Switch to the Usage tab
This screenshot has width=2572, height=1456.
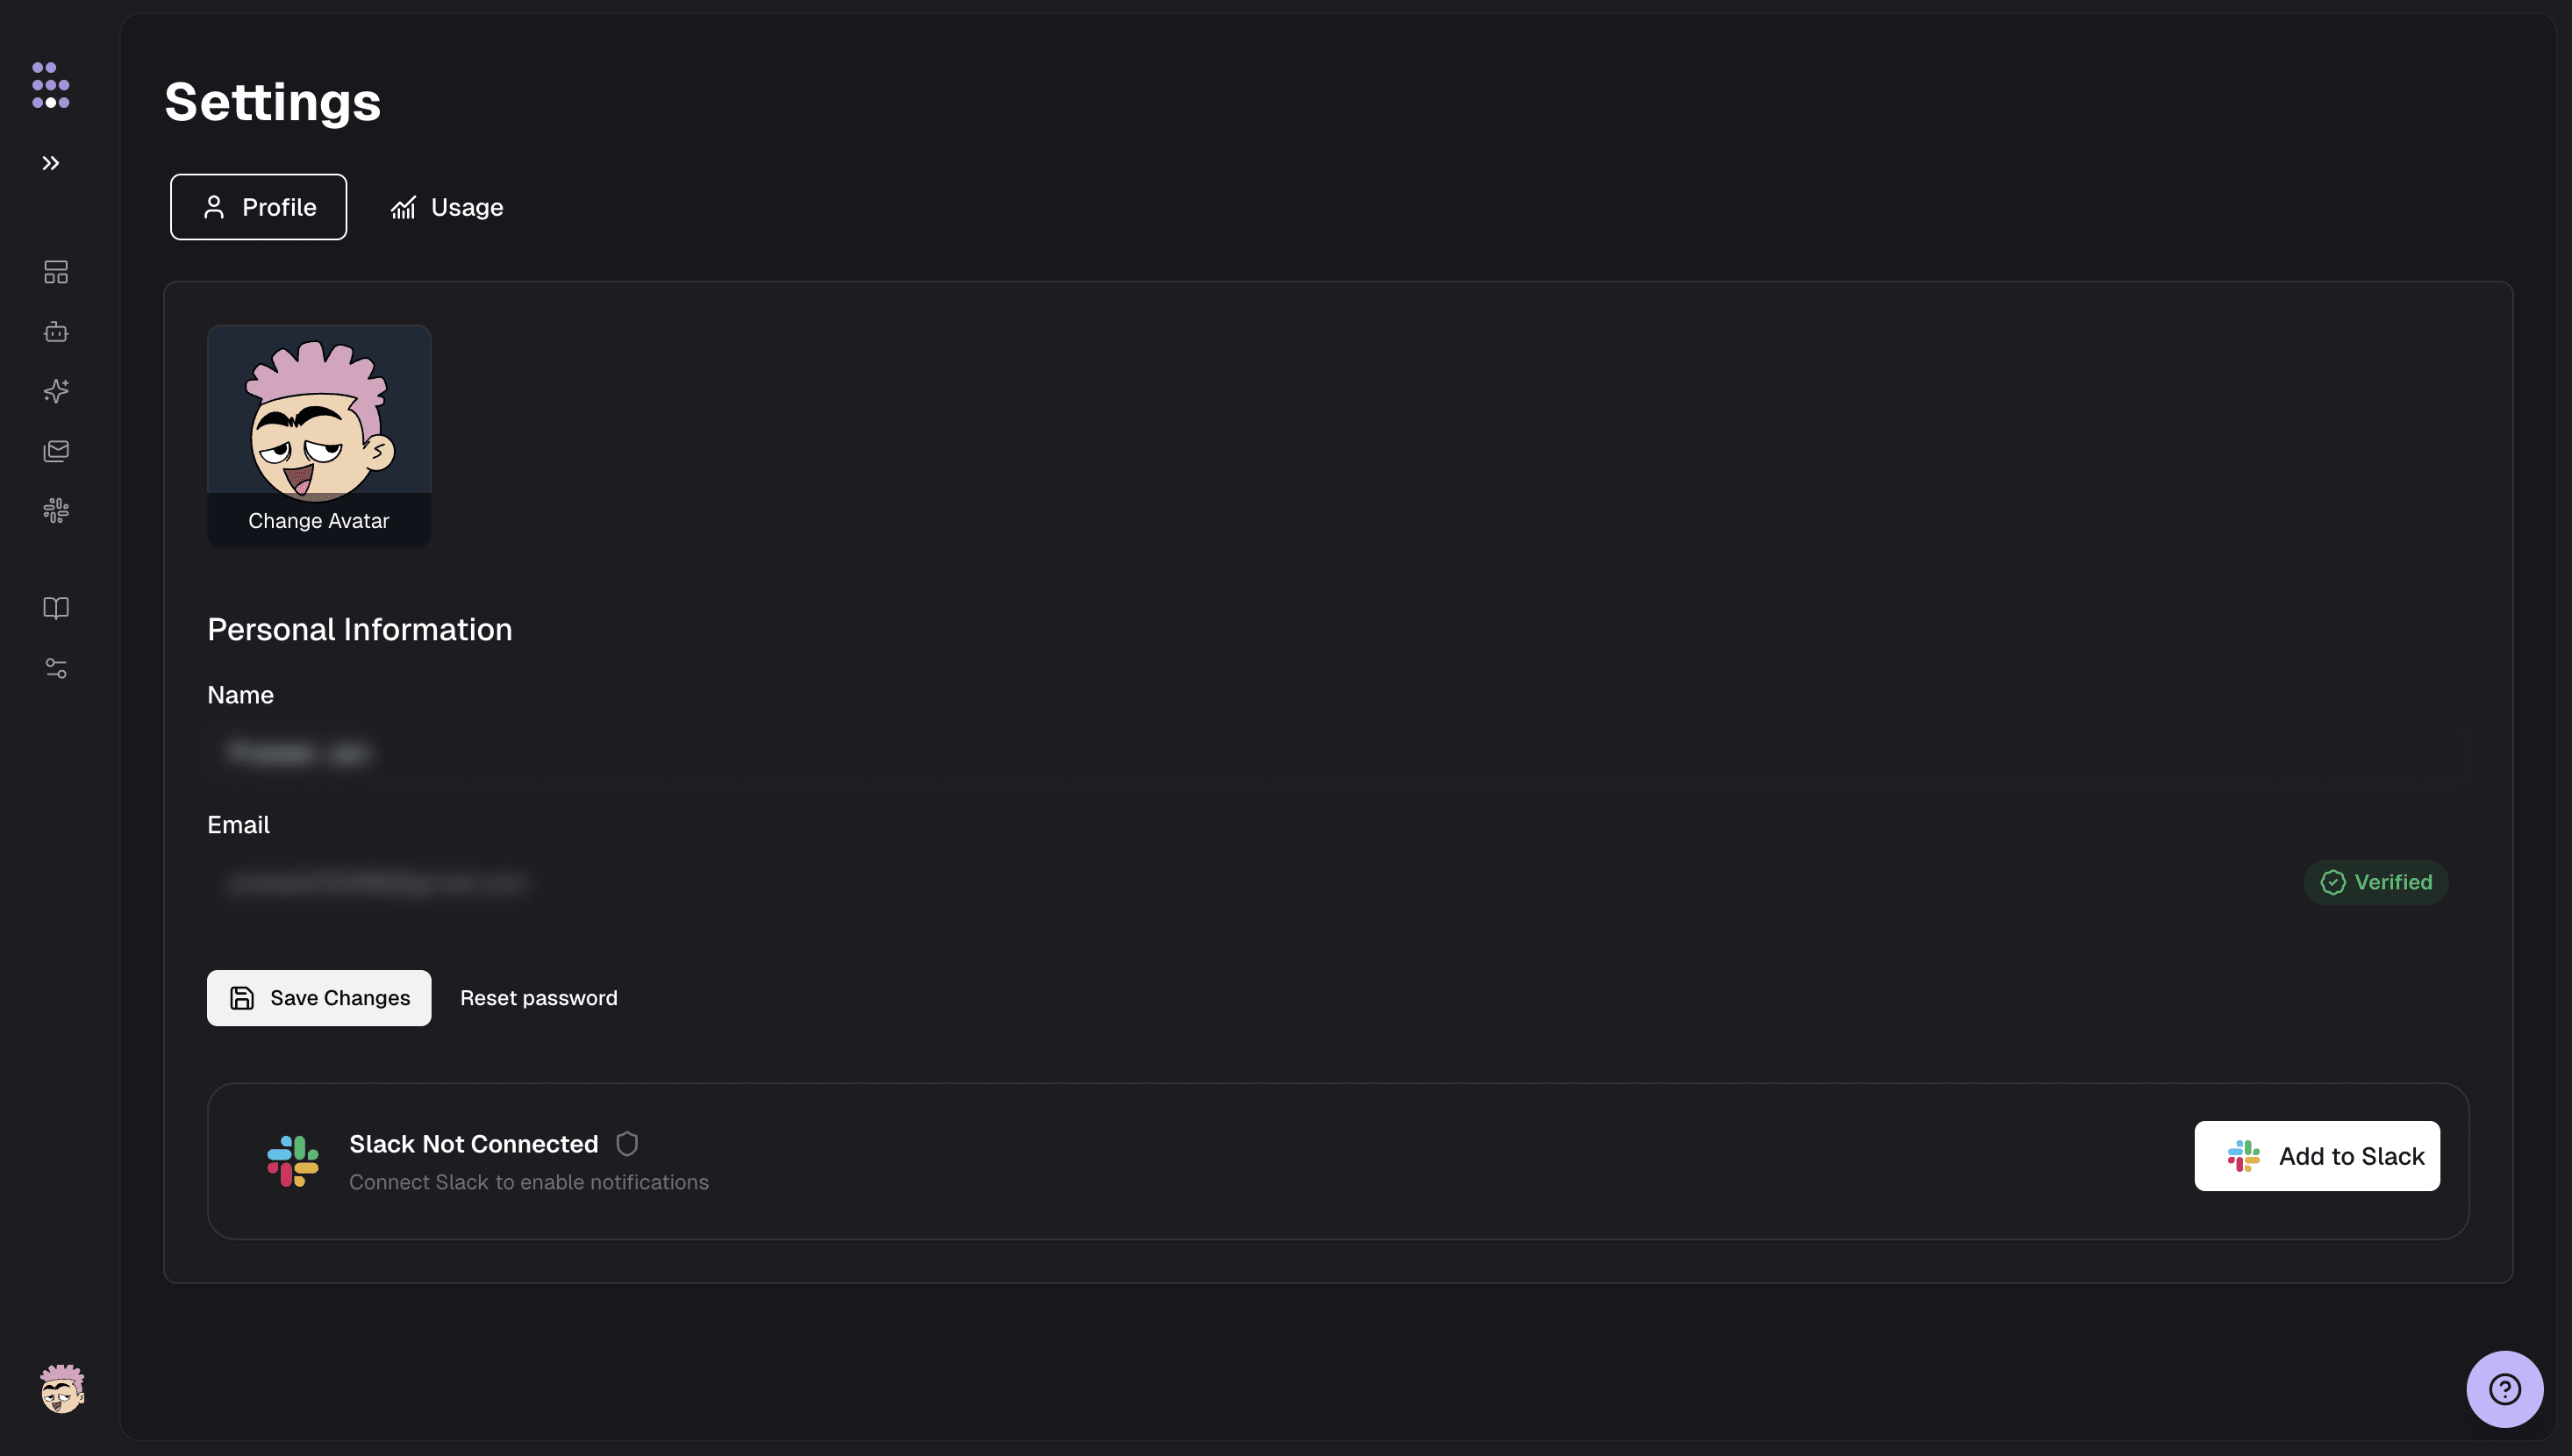click(447, 207)
